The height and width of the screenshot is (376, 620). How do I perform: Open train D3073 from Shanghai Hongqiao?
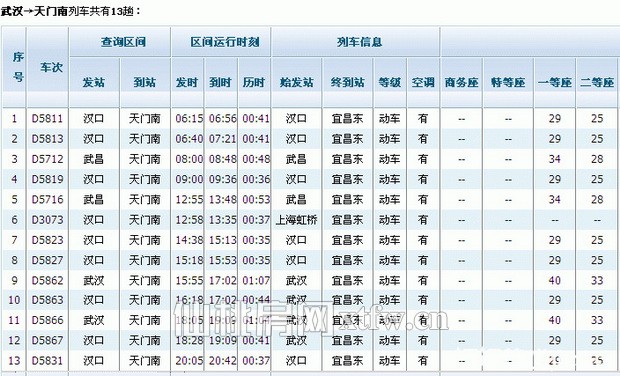pyautogui.click(x=47, y=219)
